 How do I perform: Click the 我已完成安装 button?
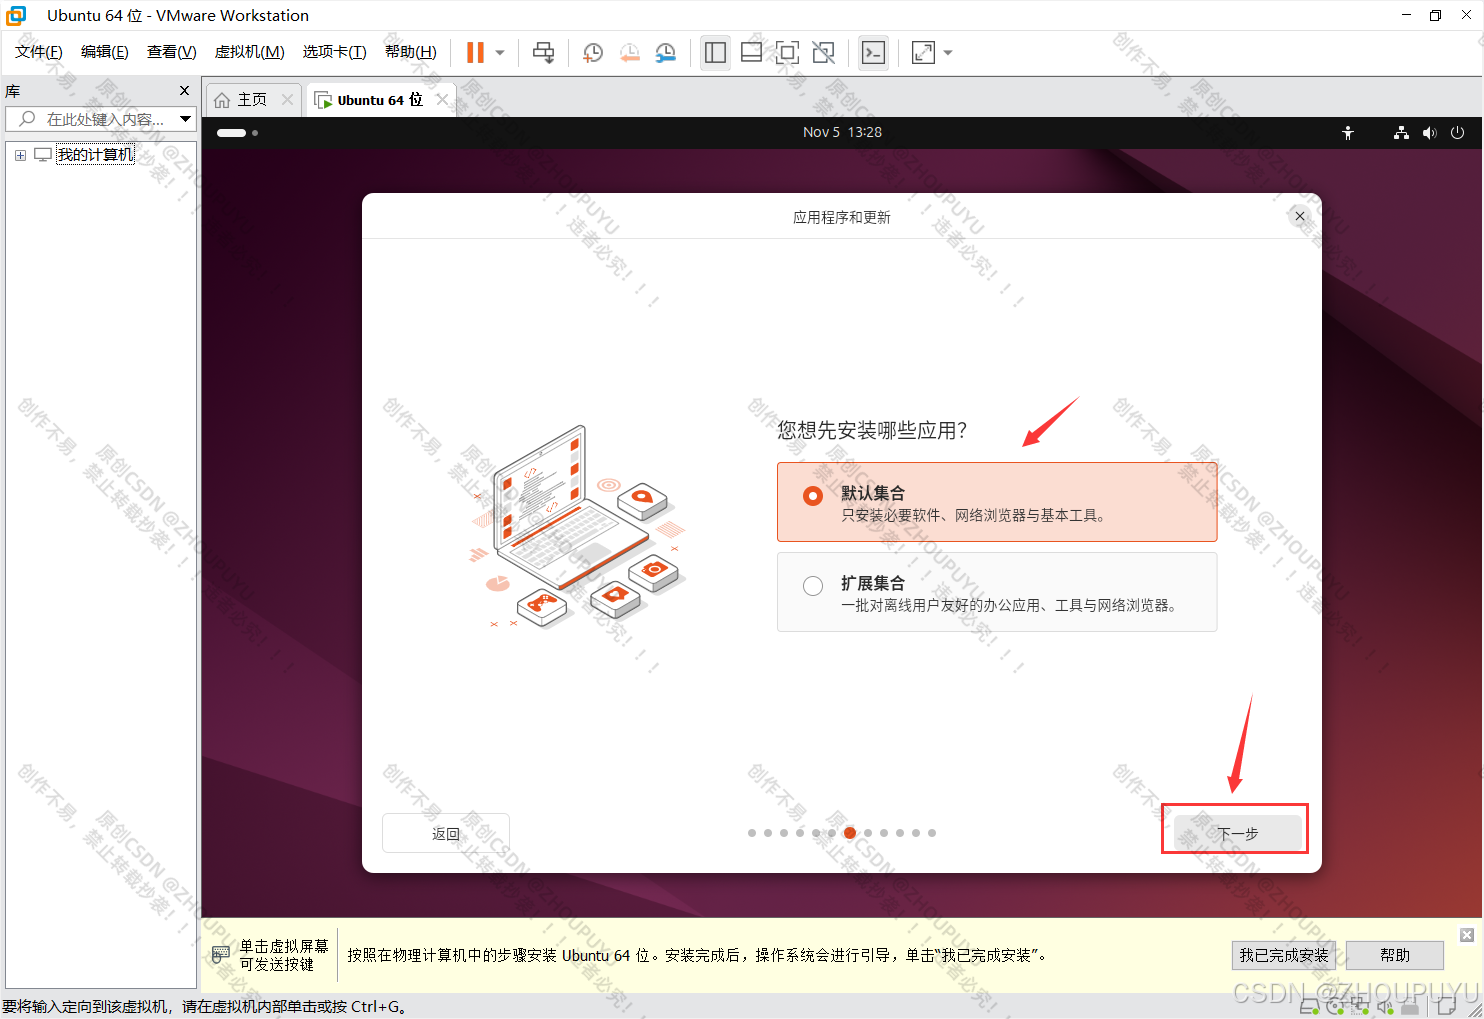[x=1284, y=955]
